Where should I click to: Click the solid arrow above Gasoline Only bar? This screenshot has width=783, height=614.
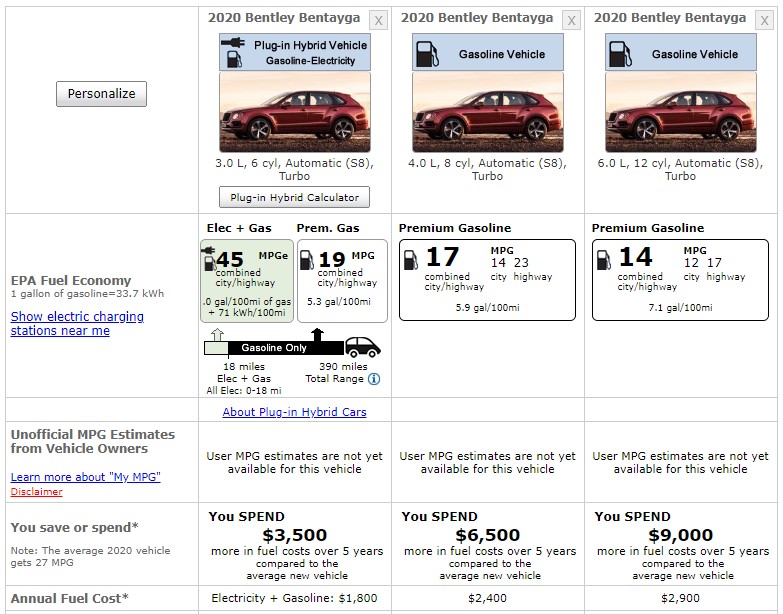tap(317, 334)
